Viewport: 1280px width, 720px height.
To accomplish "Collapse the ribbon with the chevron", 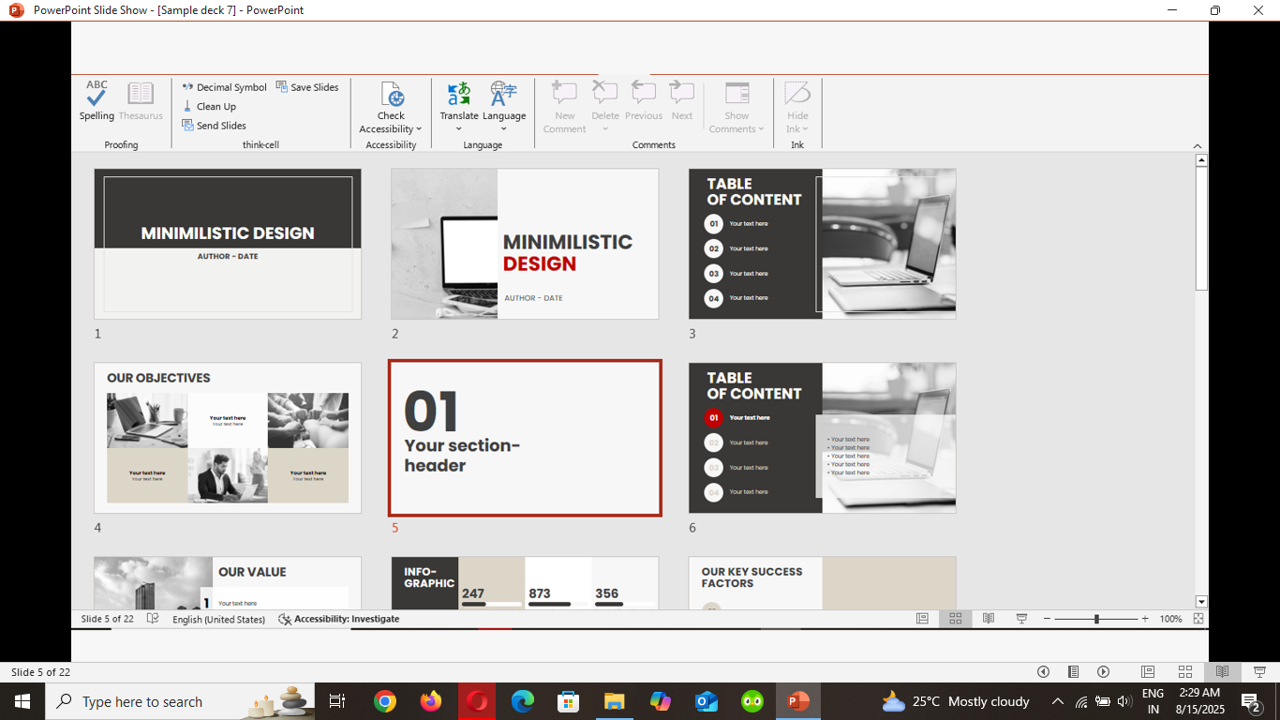I will (1197, 146).
